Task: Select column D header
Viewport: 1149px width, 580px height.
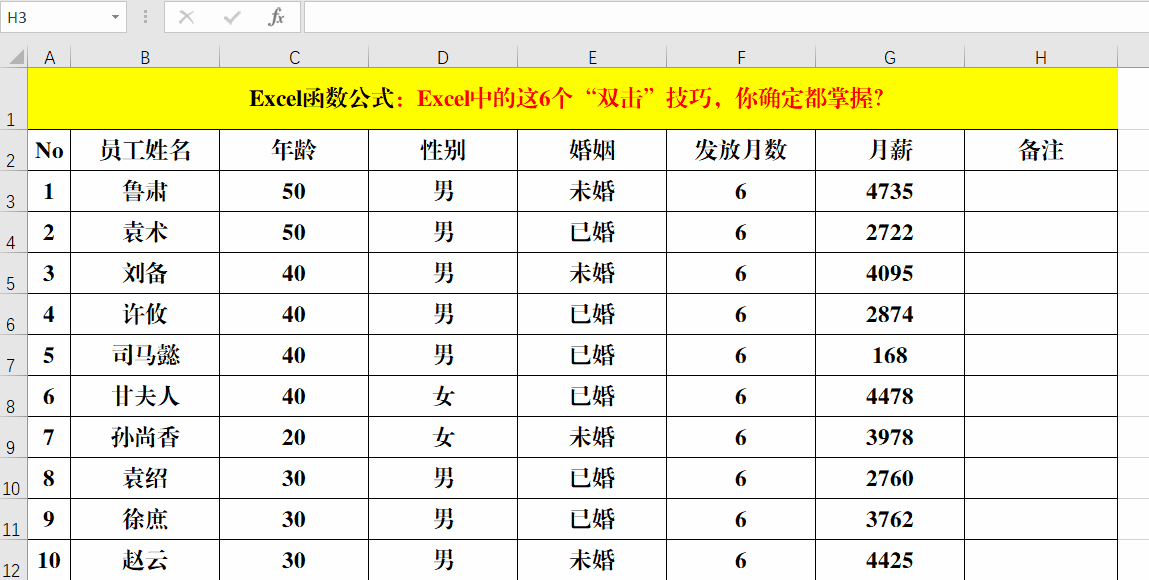Action: tap(443, 57)
